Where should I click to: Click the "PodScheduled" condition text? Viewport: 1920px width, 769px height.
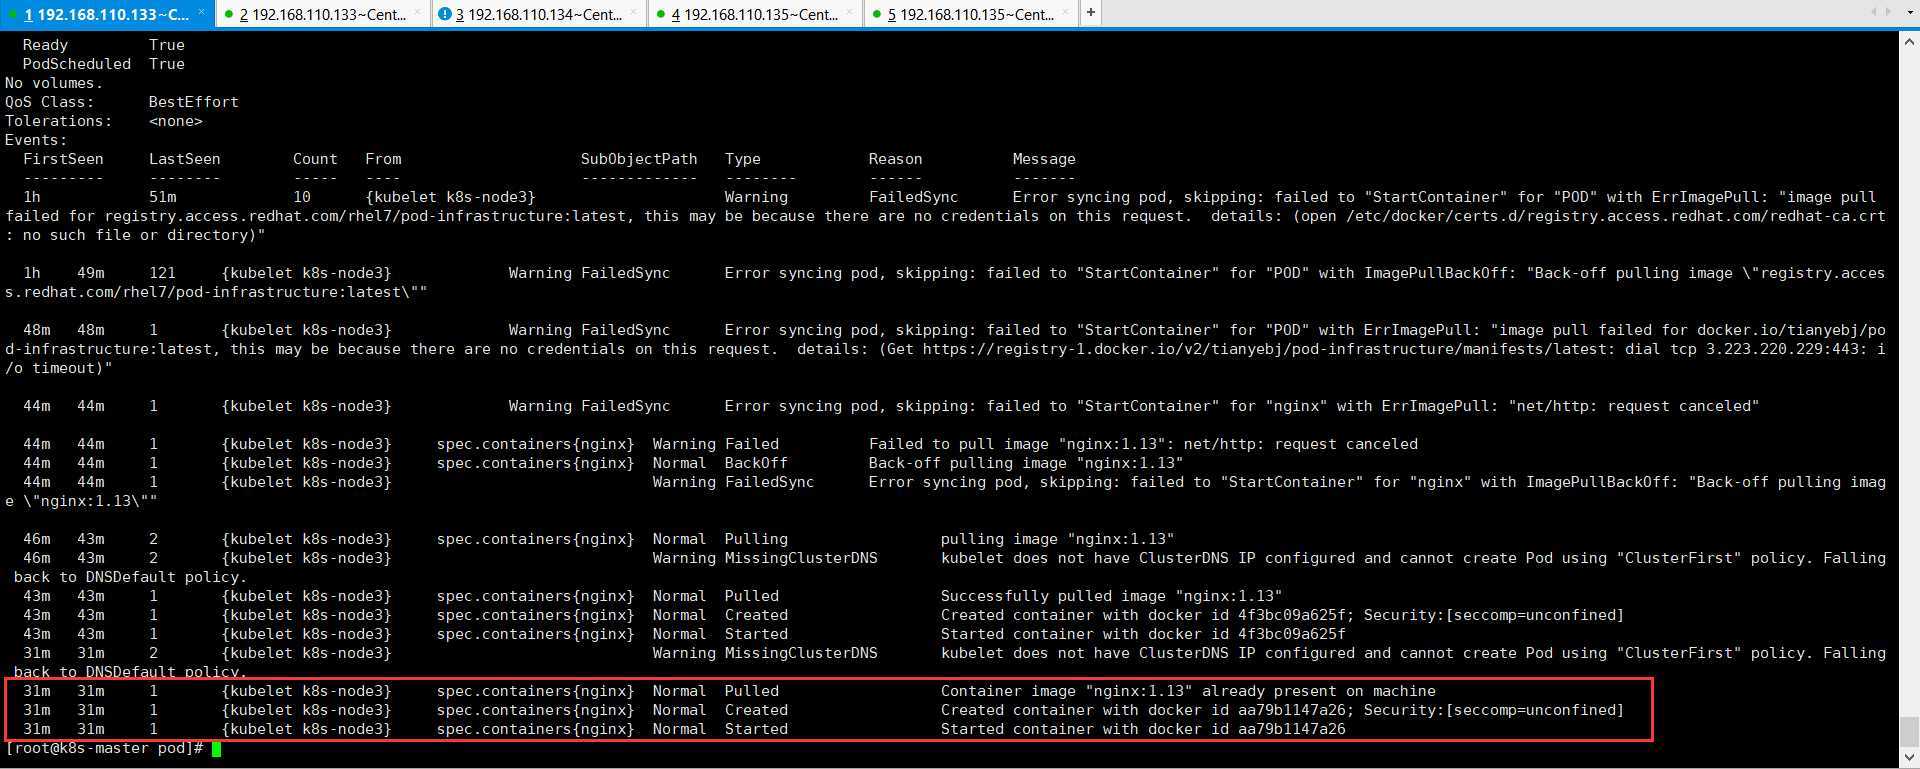coord(76,64)
